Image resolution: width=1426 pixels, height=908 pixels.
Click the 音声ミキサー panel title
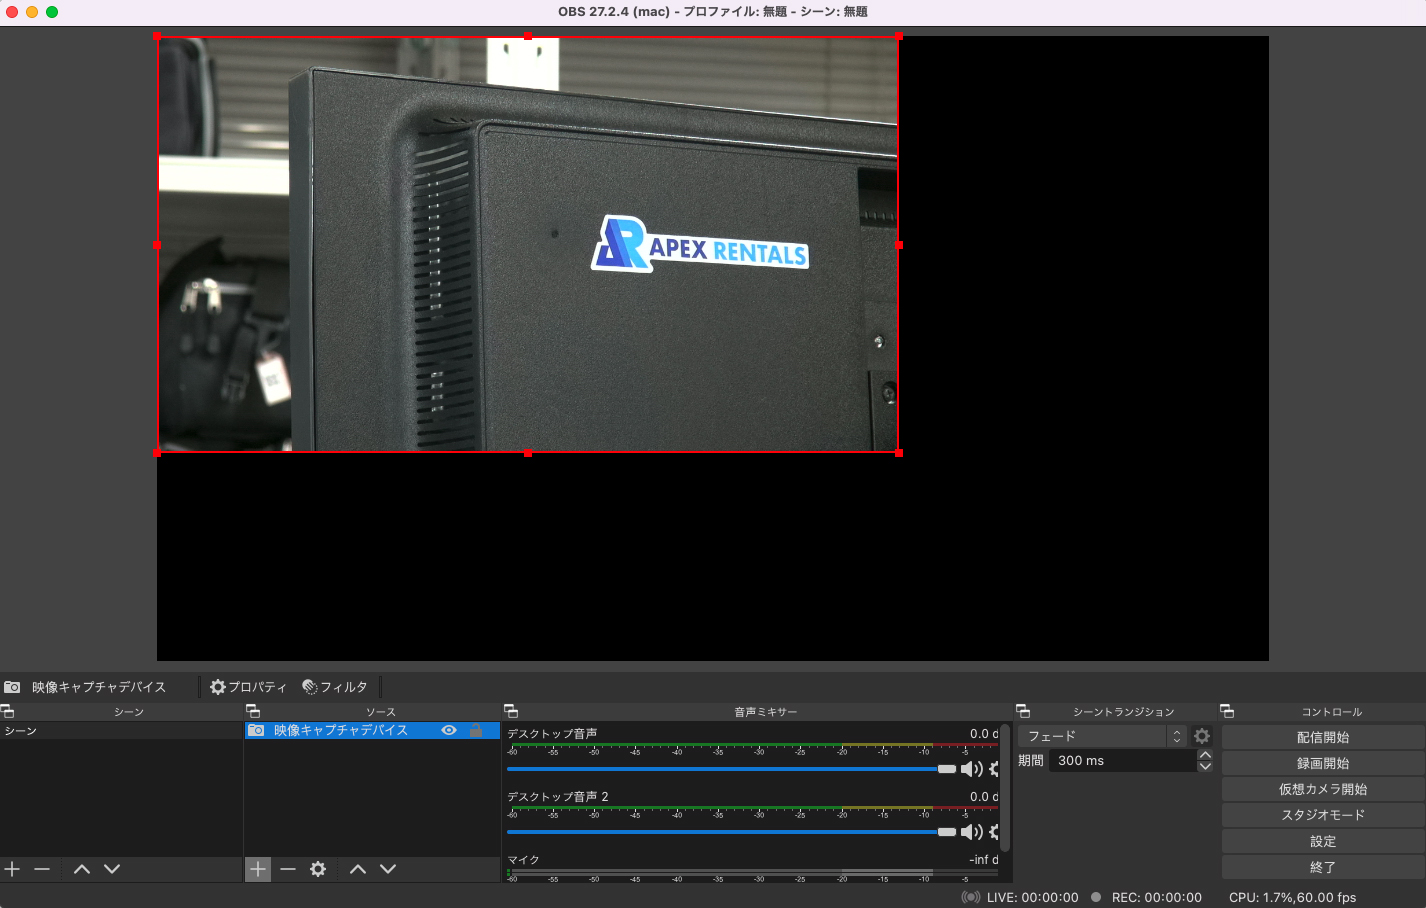[x=766, y=712]
